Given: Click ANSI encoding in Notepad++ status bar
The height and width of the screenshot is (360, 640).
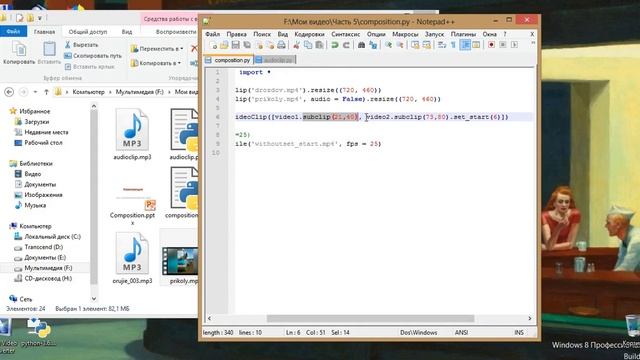Looking at the screenshot, I should click(x=461, y=333).
